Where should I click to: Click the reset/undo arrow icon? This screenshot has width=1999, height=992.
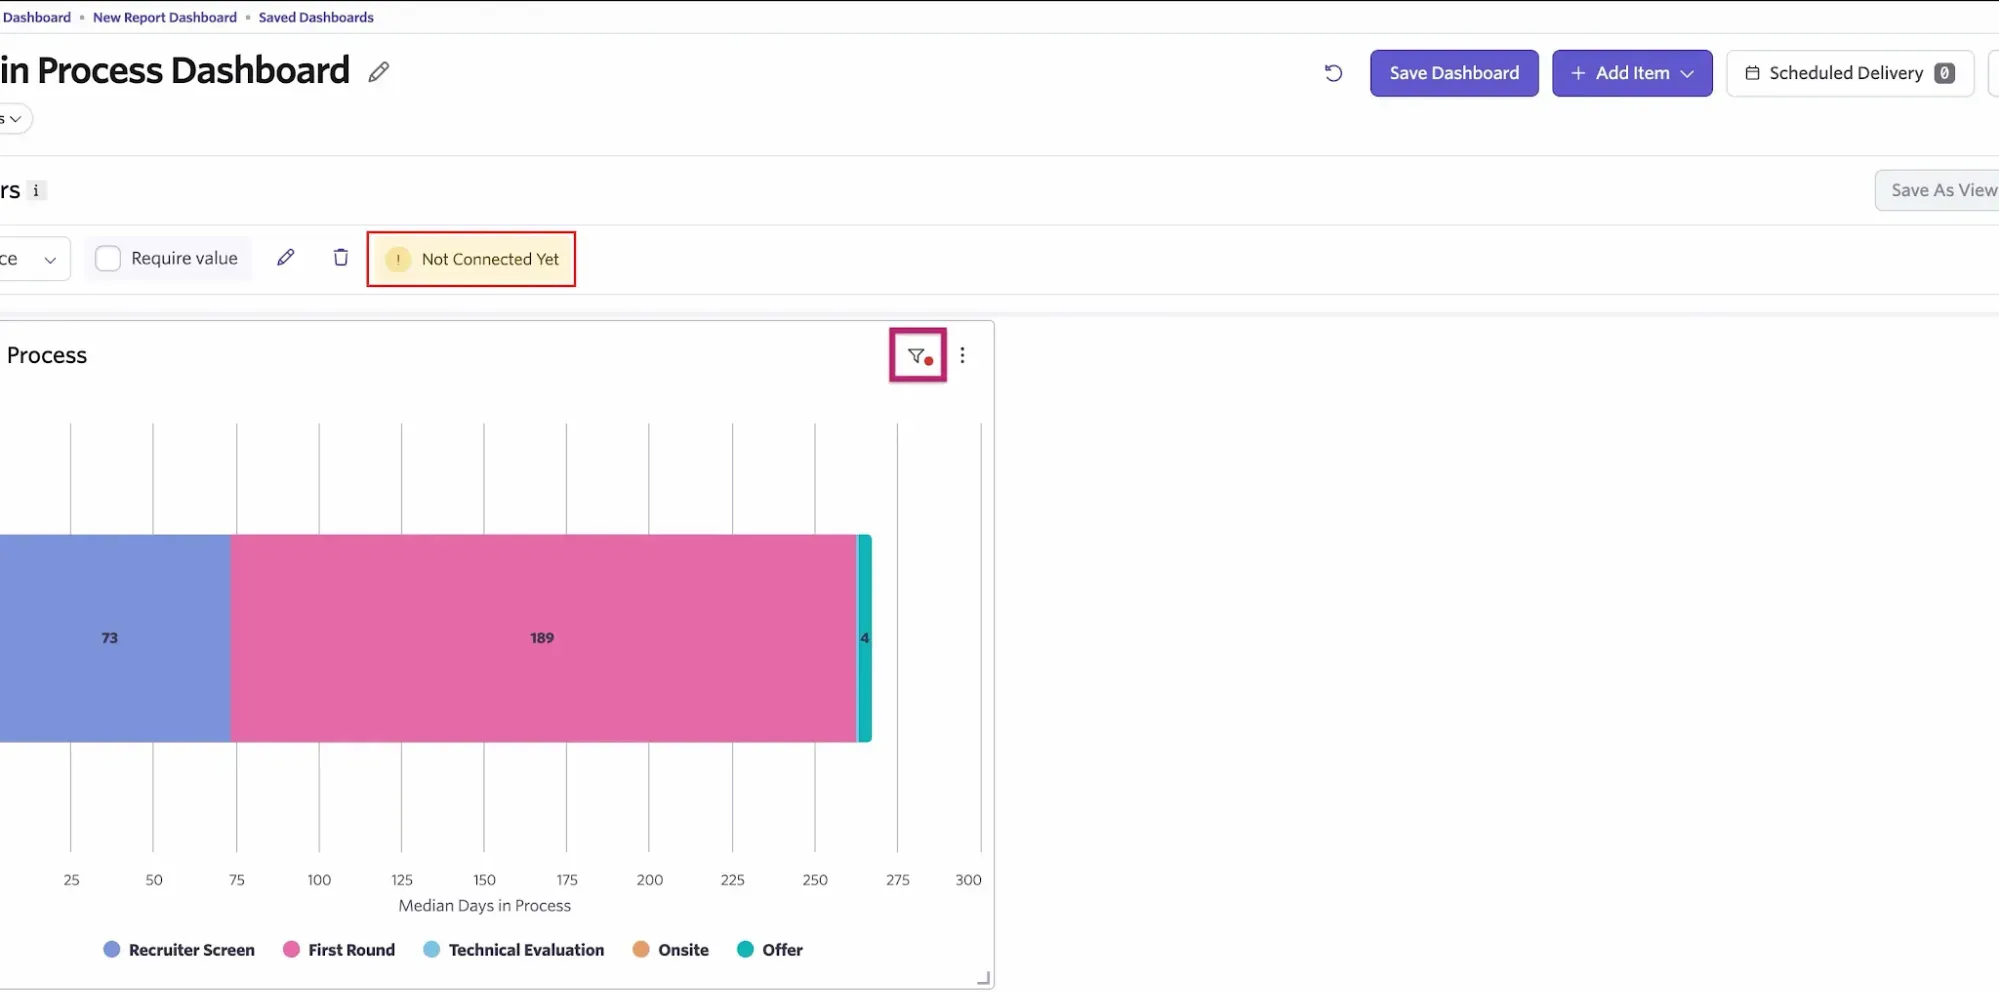click(1333, 73)
